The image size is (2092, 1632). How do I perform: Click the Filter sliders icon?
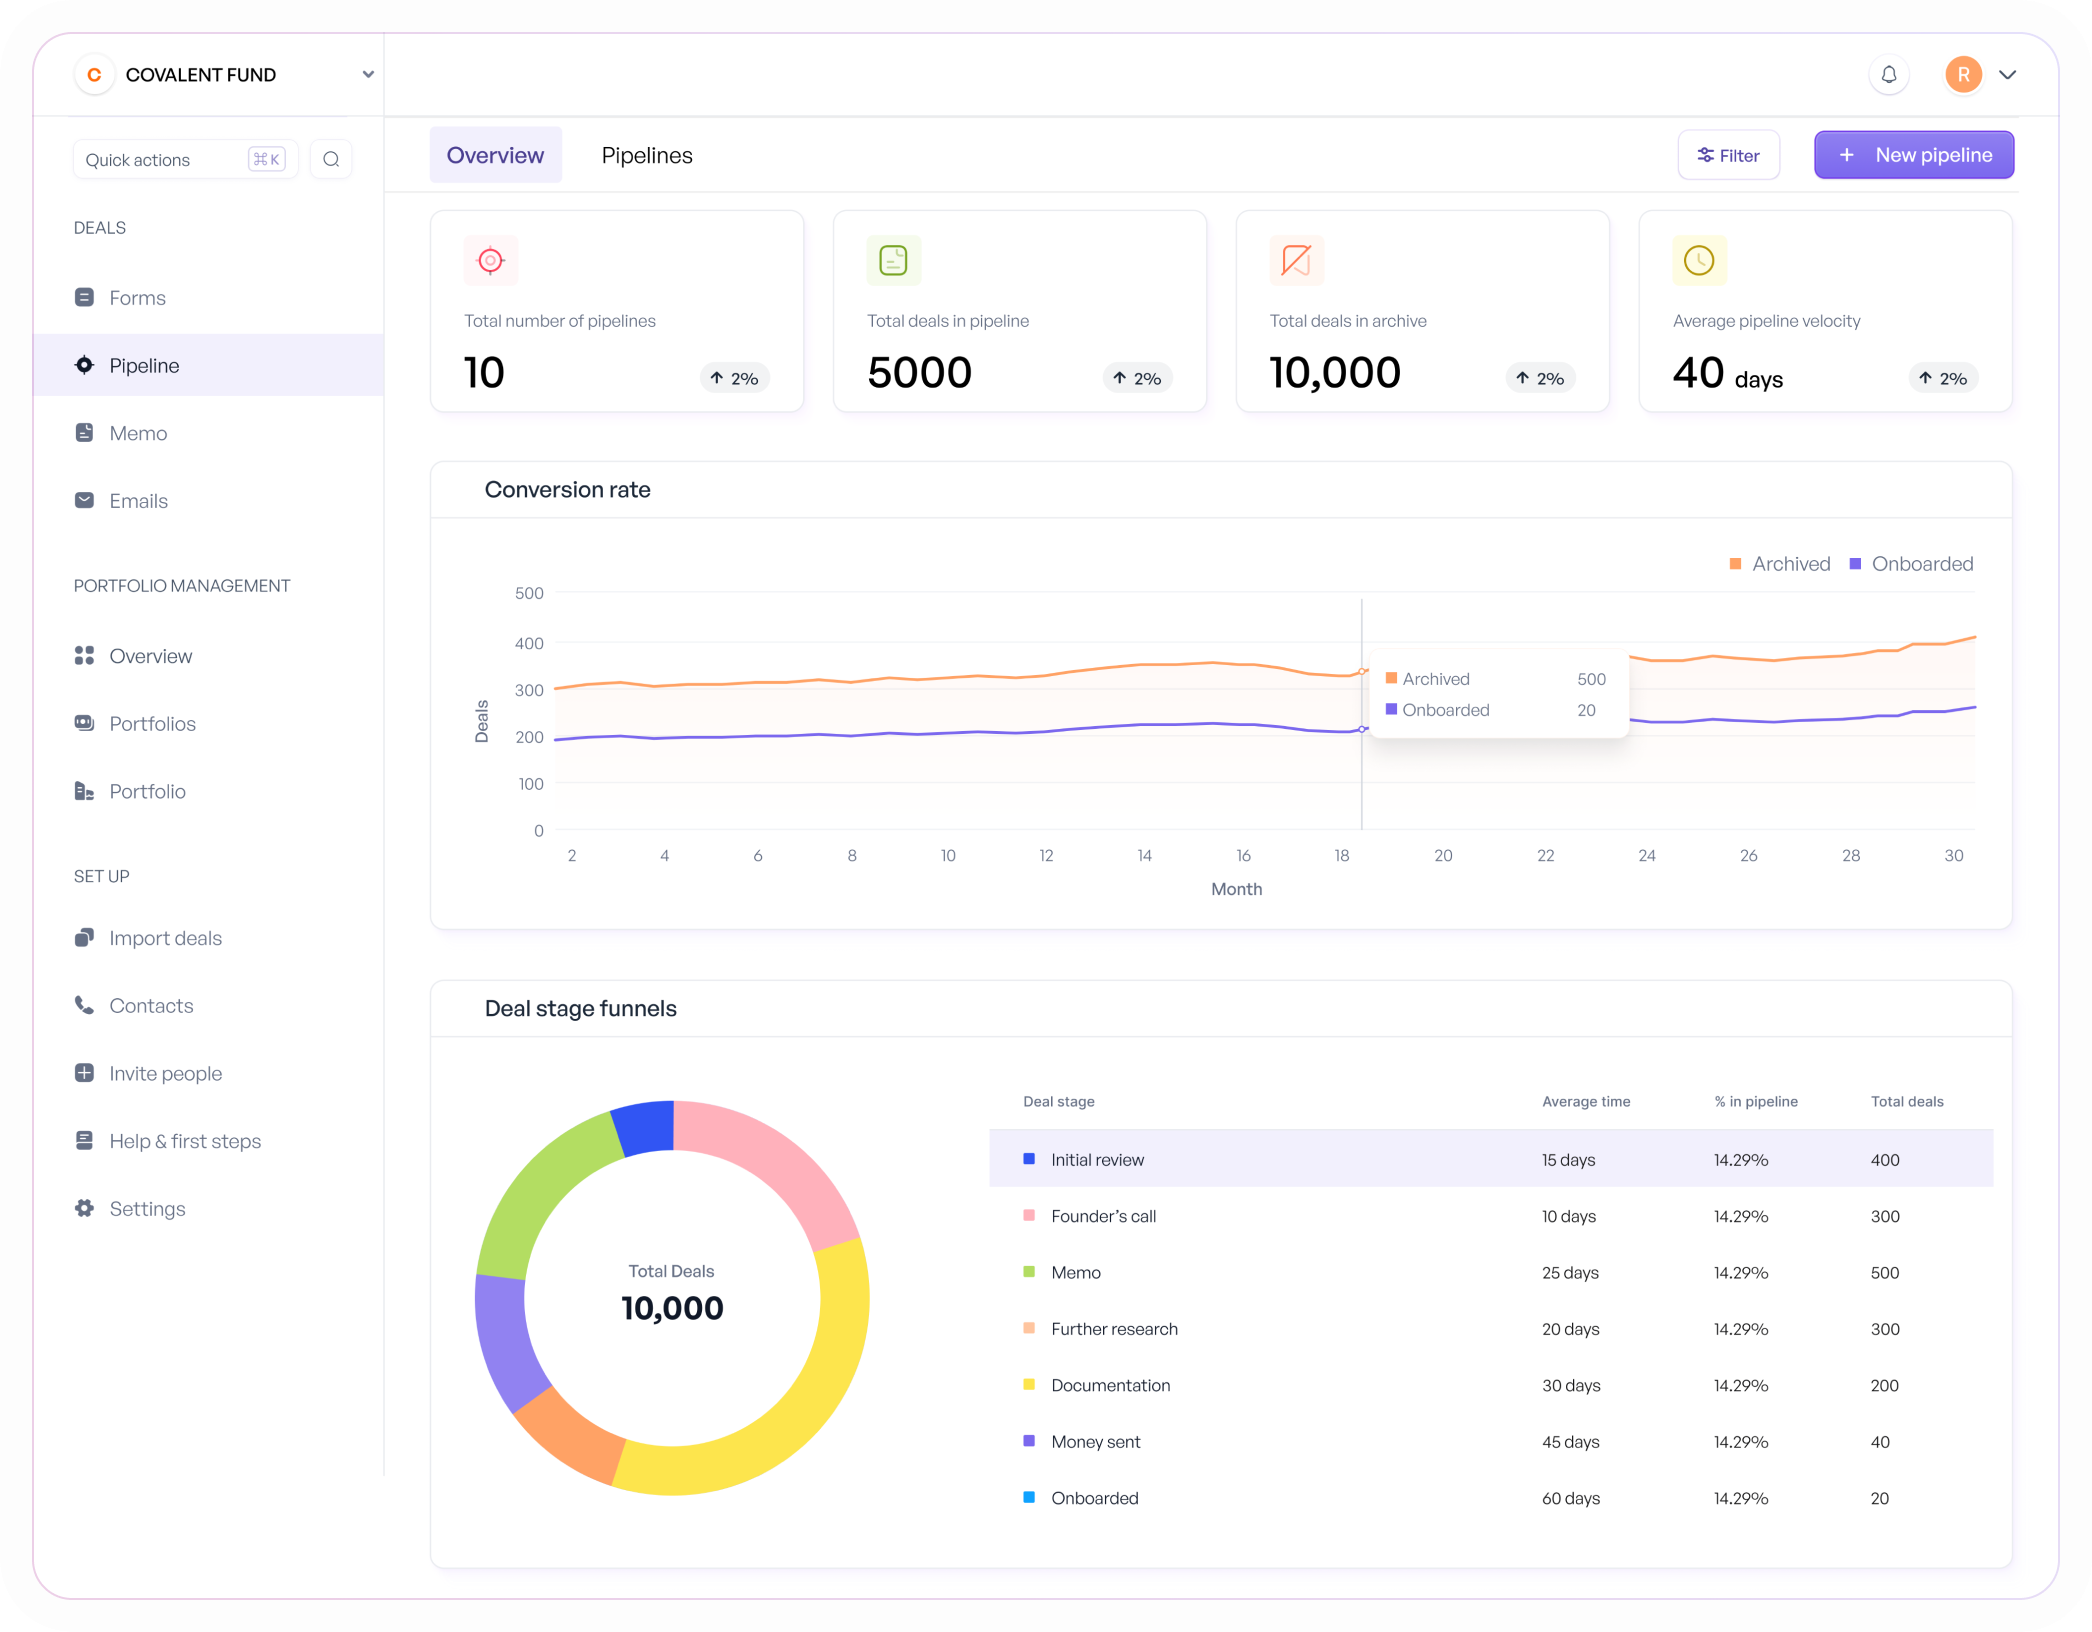coord(1705,155)
